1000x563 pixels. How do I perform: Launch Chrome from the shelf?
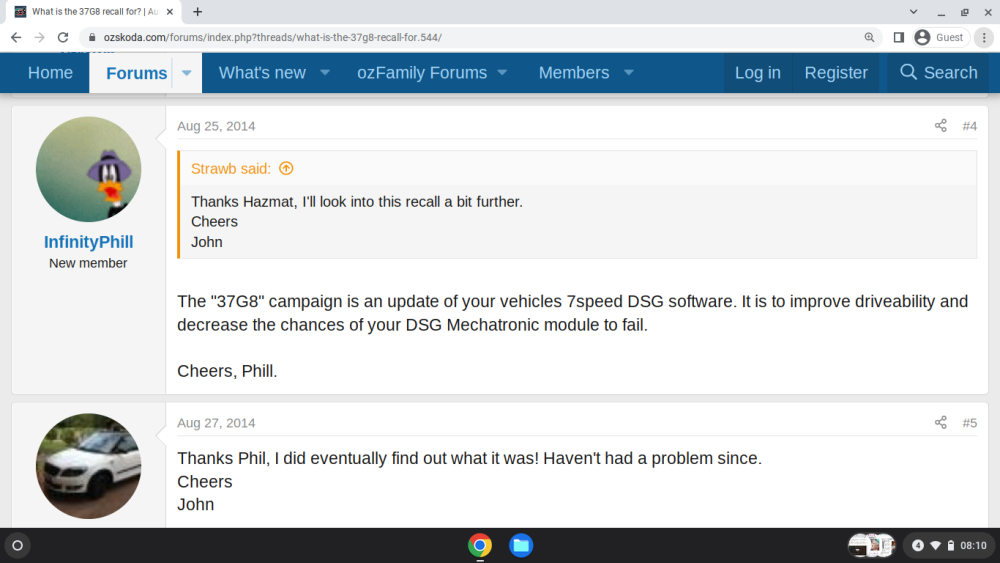pos(480,545)
